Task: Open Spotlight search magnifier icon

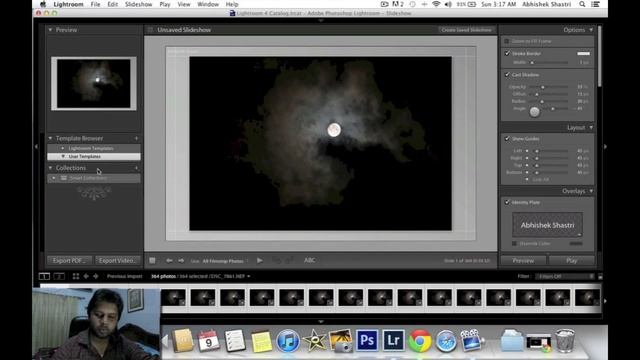Action: (x=582, y=4)
